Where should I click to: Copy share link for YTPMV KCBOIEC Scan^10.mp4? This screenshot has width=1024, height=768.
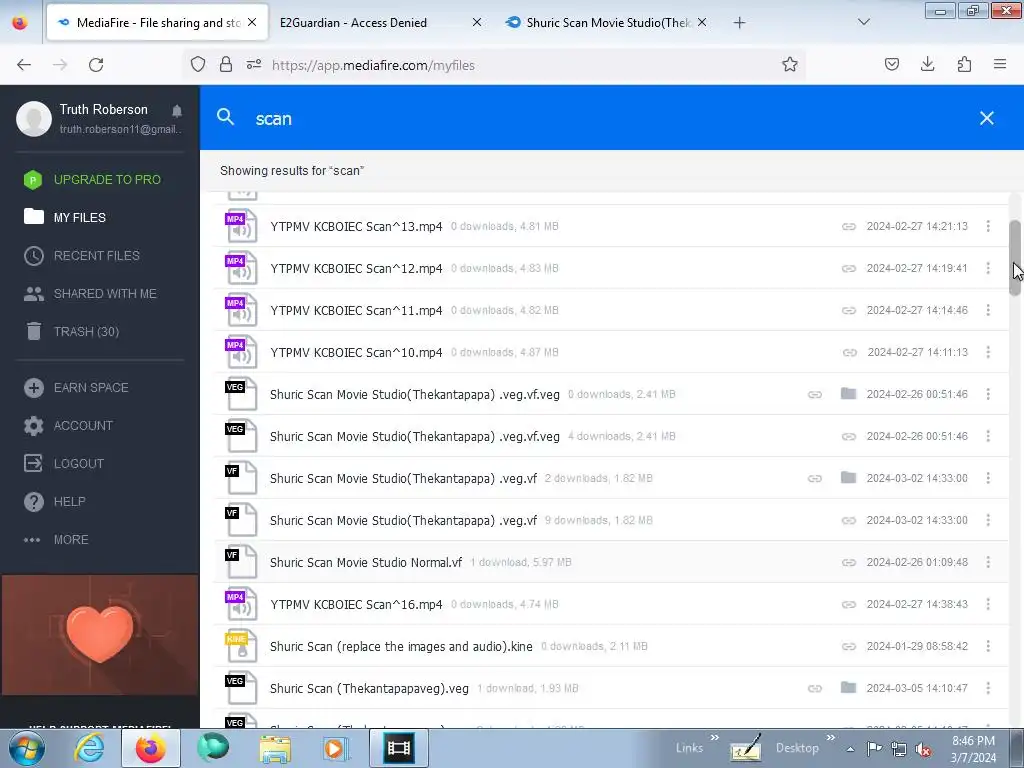click(x=849, y=353)
